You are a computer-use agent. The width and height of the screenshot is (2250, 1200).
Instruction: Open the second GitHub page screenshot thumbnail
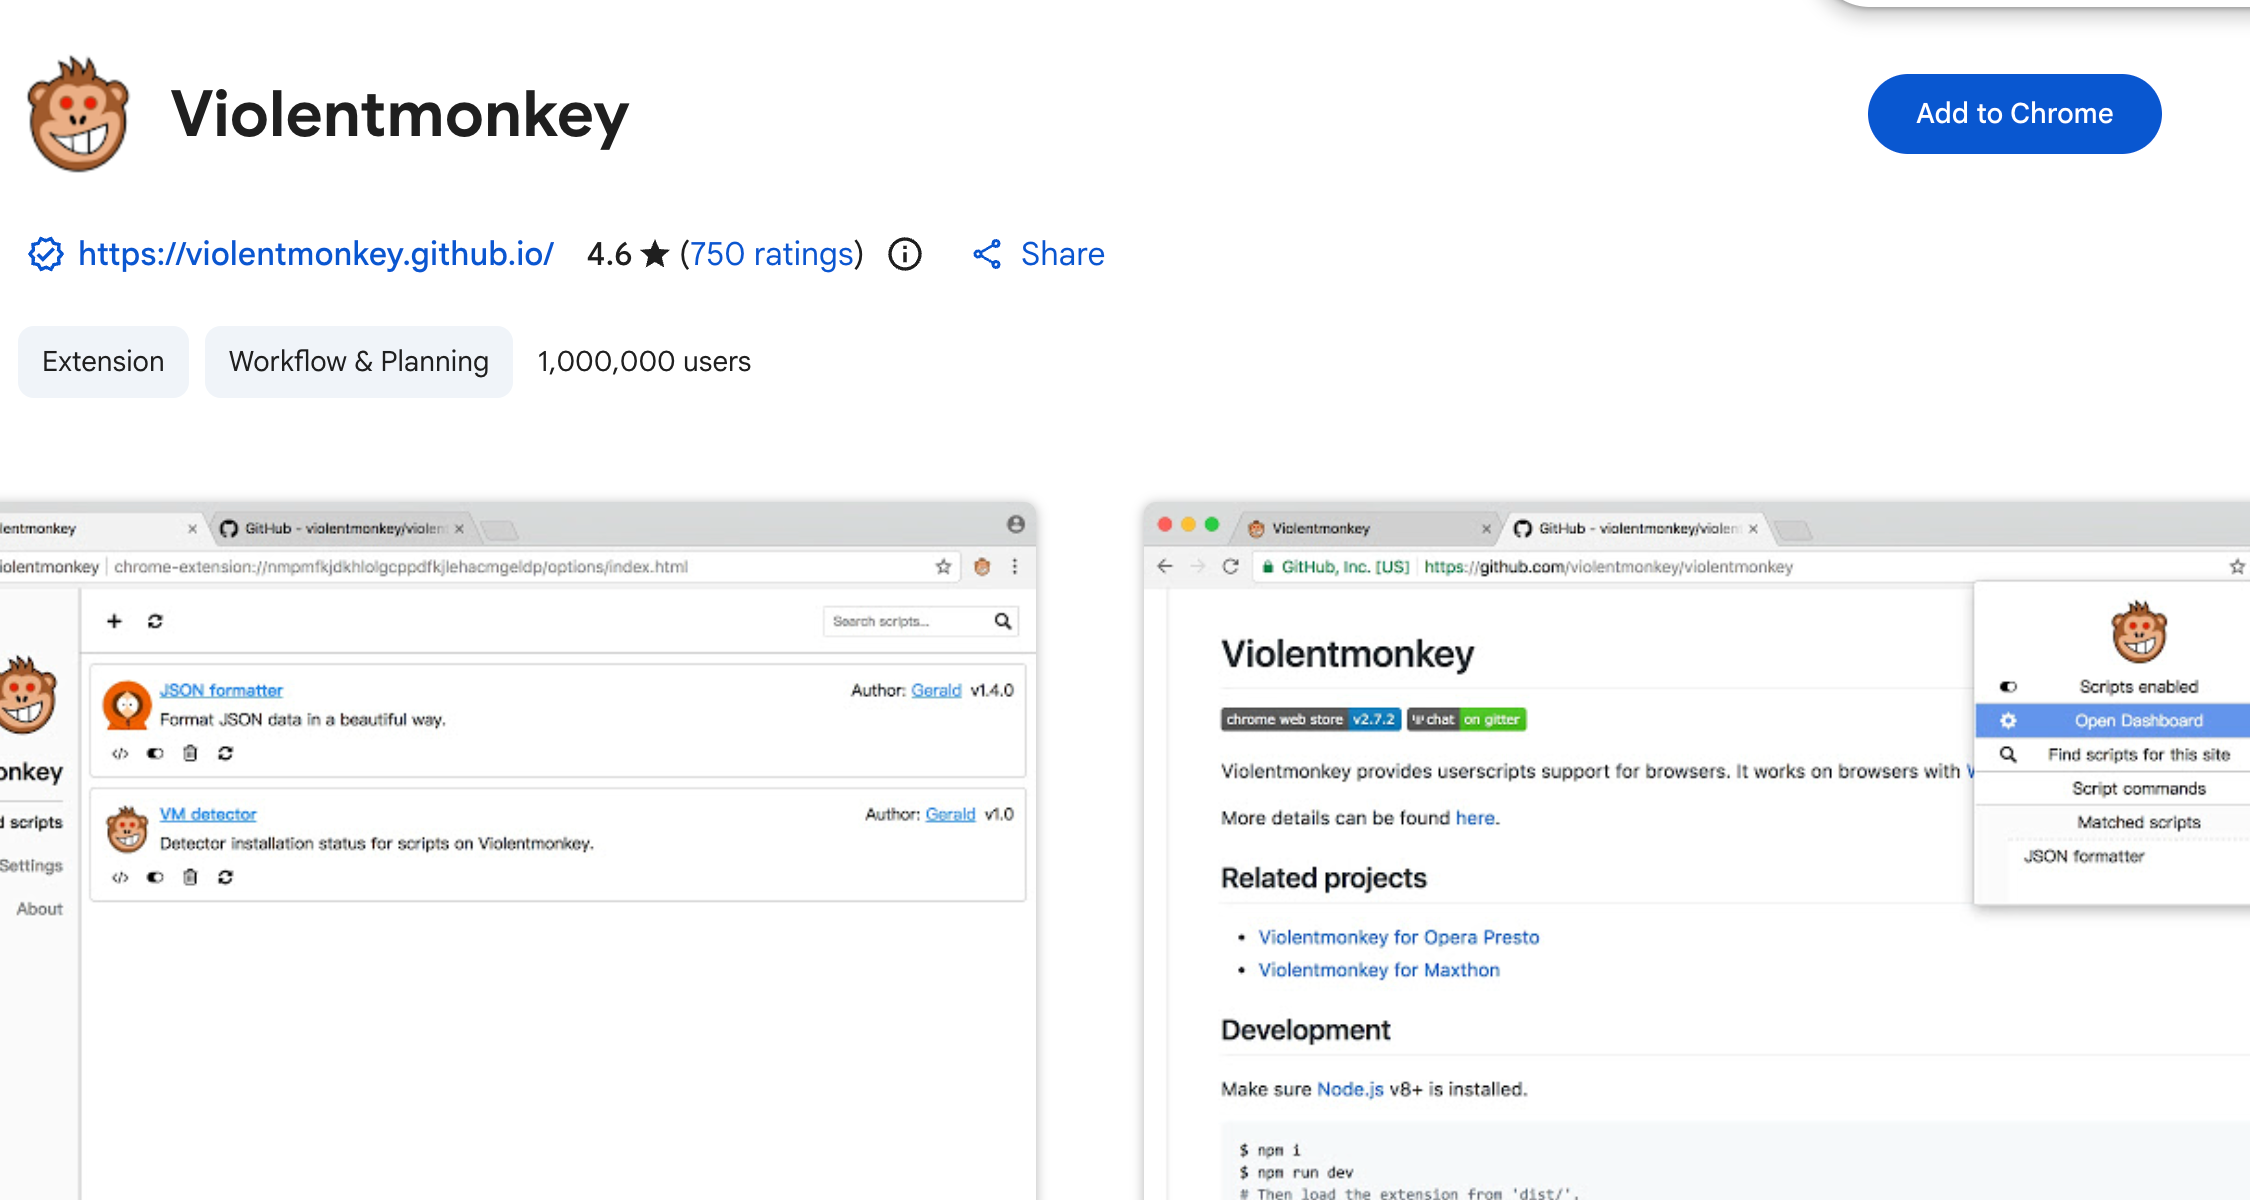pos(1697,850)
